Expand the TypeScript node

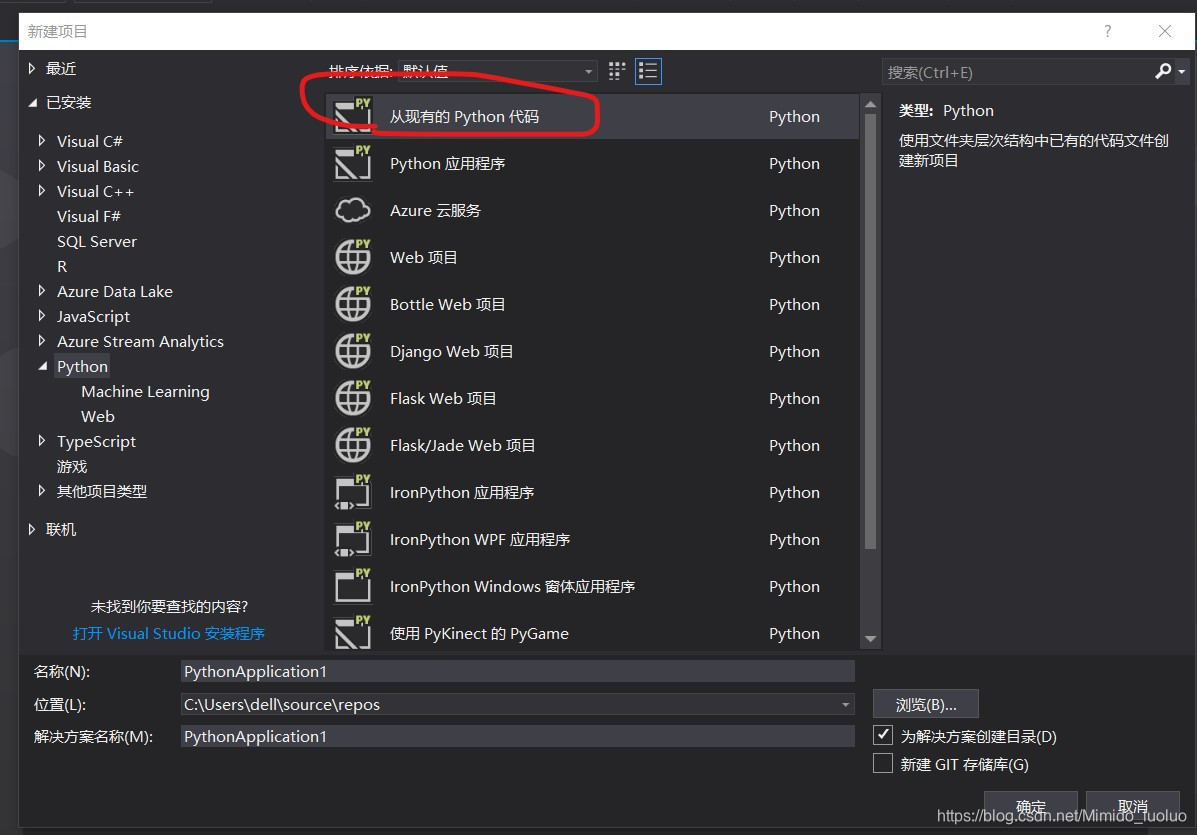41,440
